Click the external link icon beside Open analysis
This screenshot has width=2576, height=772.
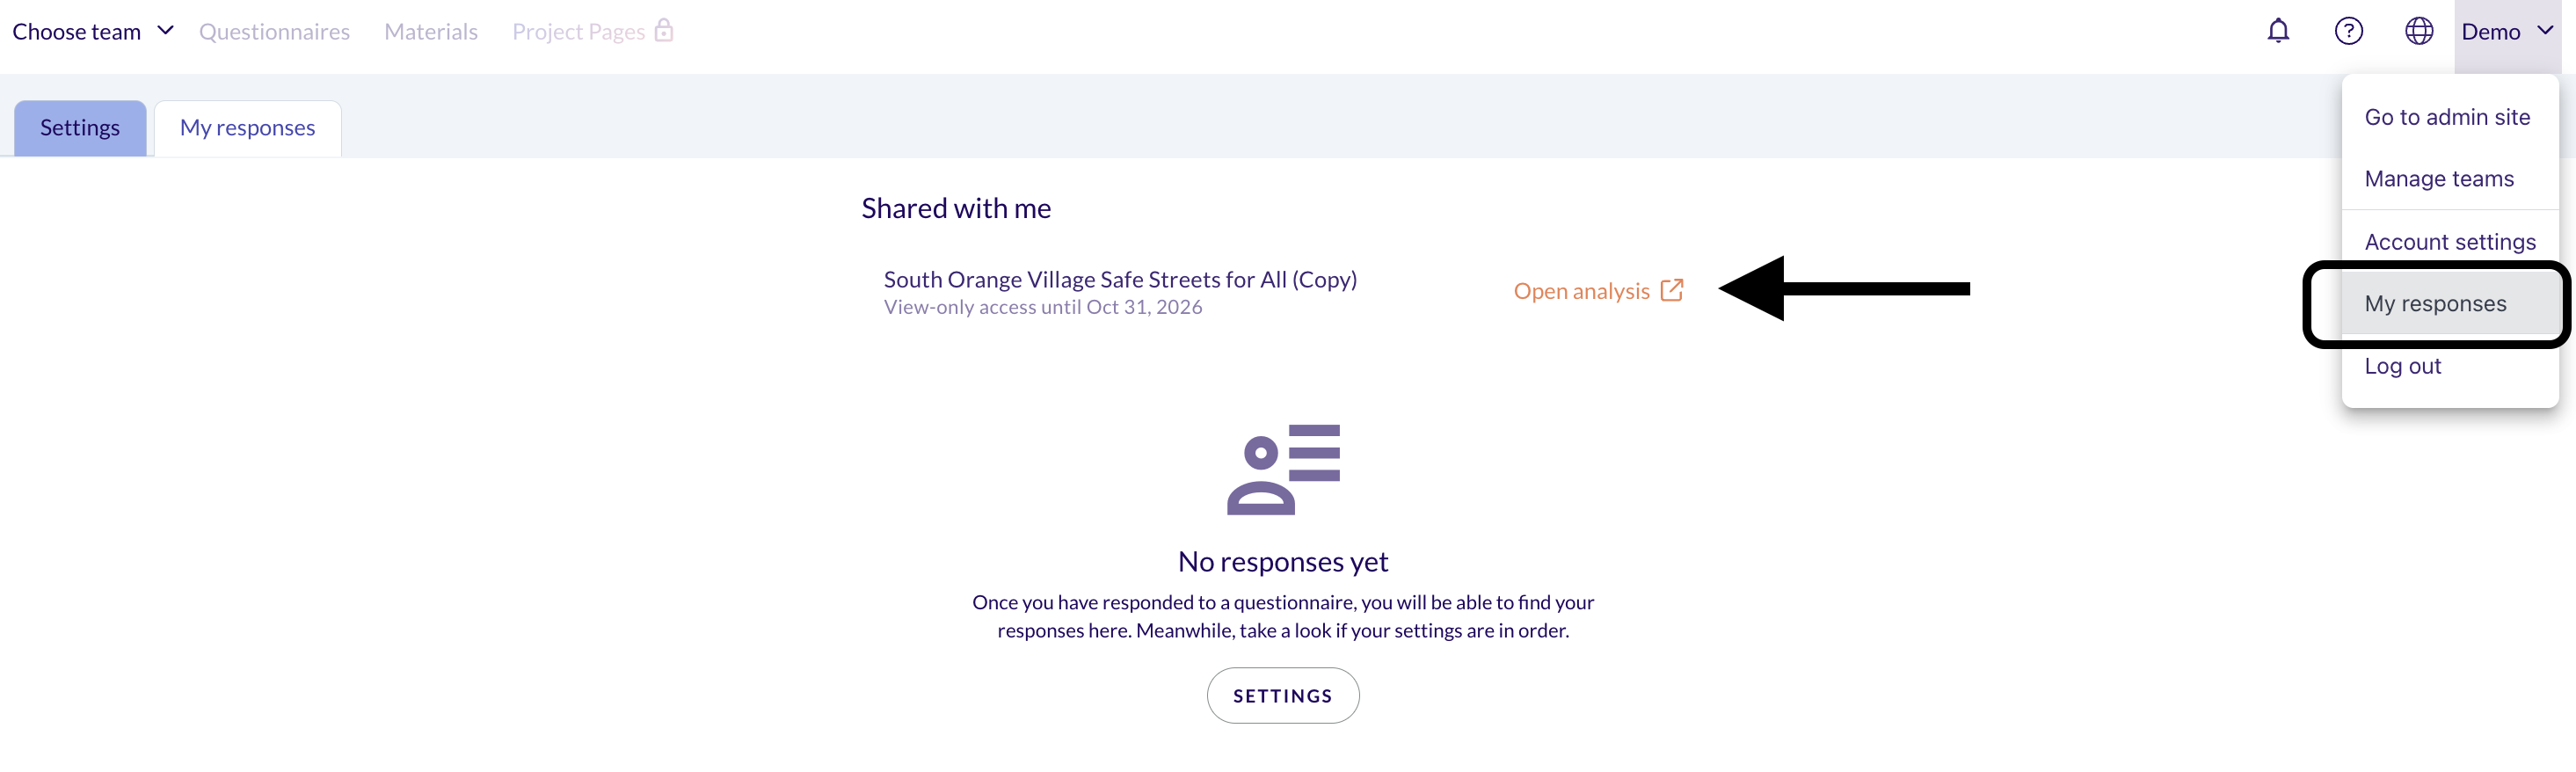1671,290
